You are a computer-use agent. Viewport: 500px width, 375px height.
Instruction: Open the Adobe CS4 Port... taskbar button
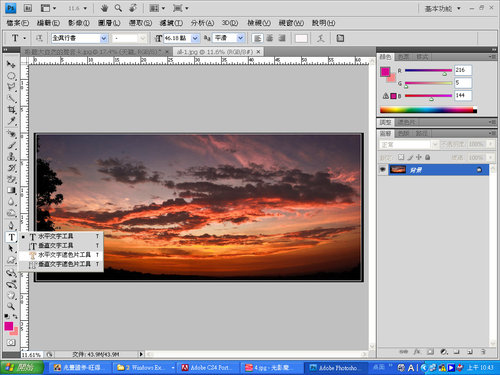coord(208,368)
